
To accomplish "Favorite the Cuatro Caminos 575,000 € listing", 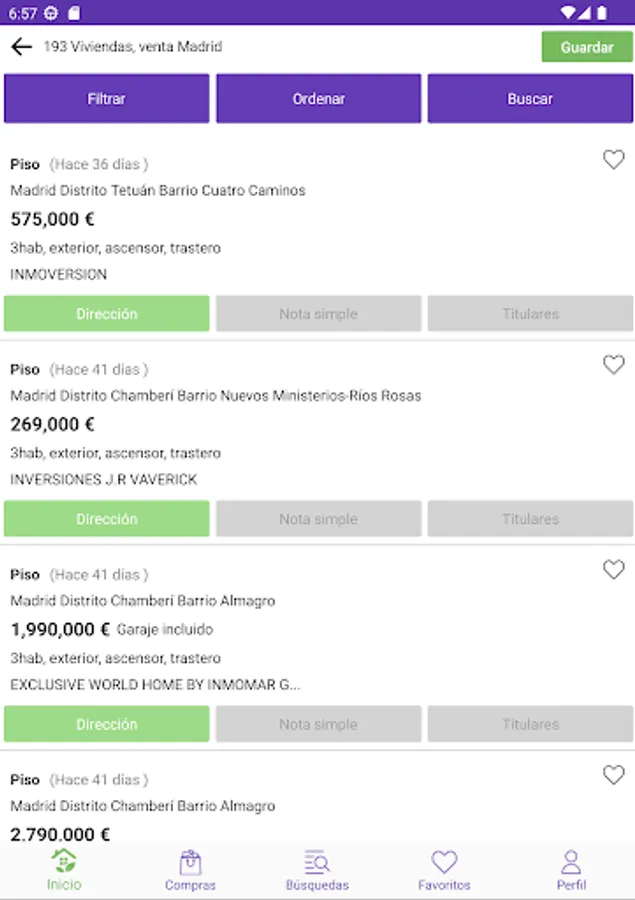I will (x=613, y=160).
